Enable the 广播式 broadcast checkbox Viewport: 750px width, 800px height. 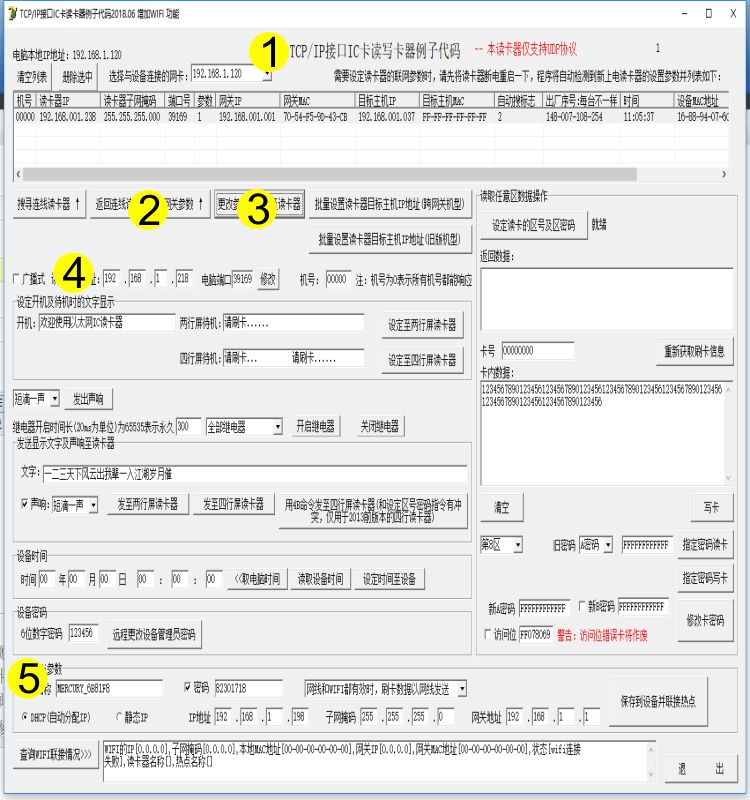(x=17, y=279)
